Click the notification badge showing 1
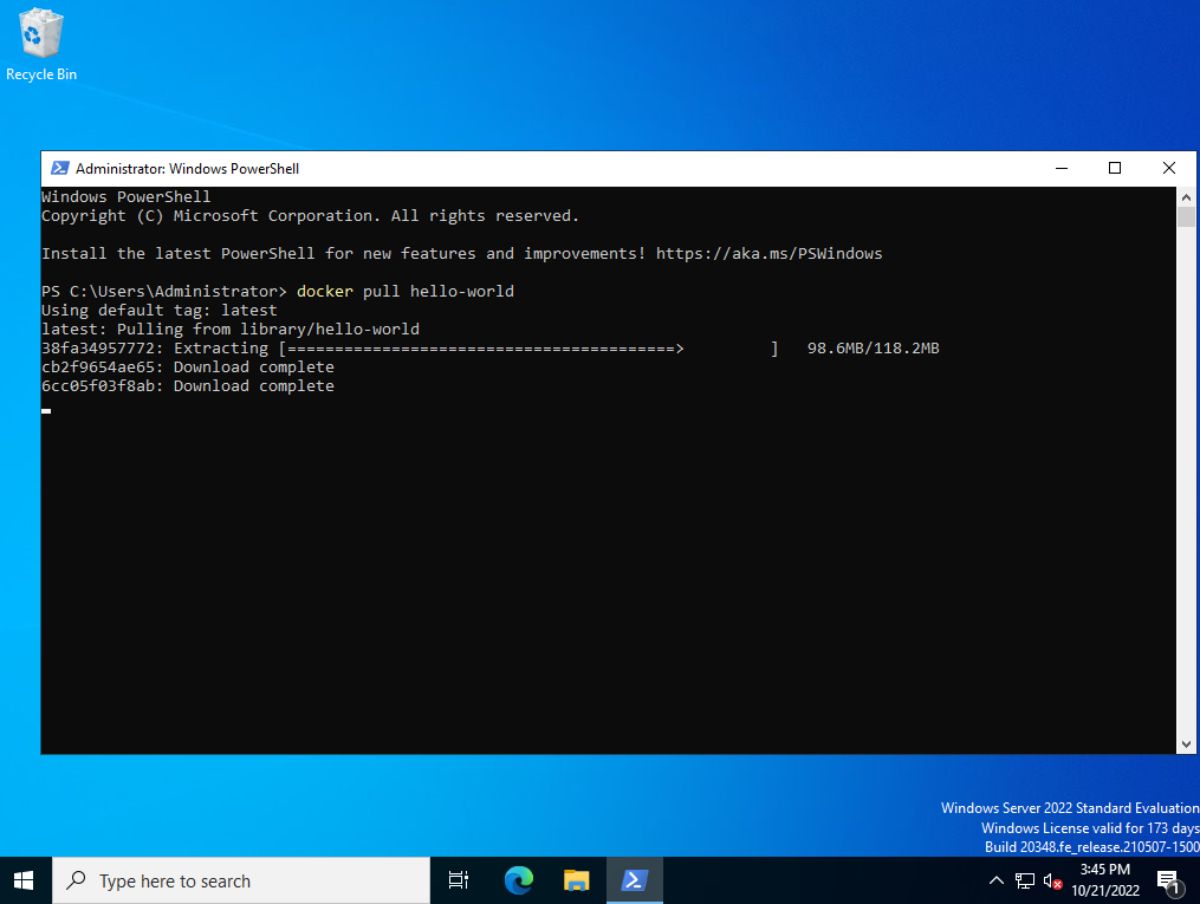Viewport: 1200px width, 904px height. tap(1177, 889)
